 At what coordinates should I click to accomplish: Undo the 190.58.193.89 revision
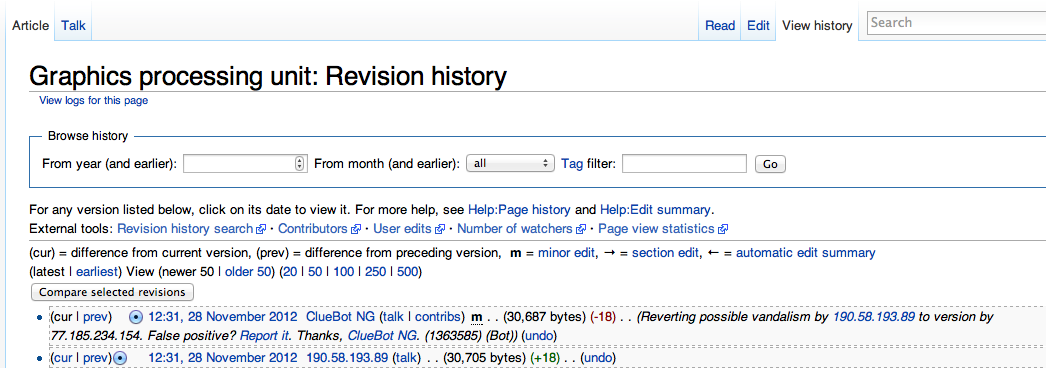click(598, 358)
